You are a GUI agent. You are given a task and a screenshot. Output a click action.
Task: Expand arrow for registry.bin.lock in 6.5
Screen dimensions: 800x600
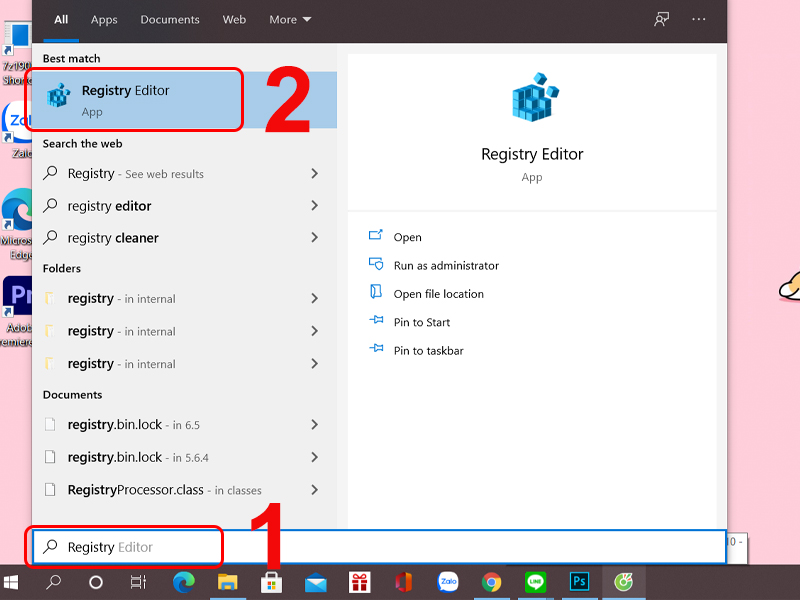(x=315, y=424)
